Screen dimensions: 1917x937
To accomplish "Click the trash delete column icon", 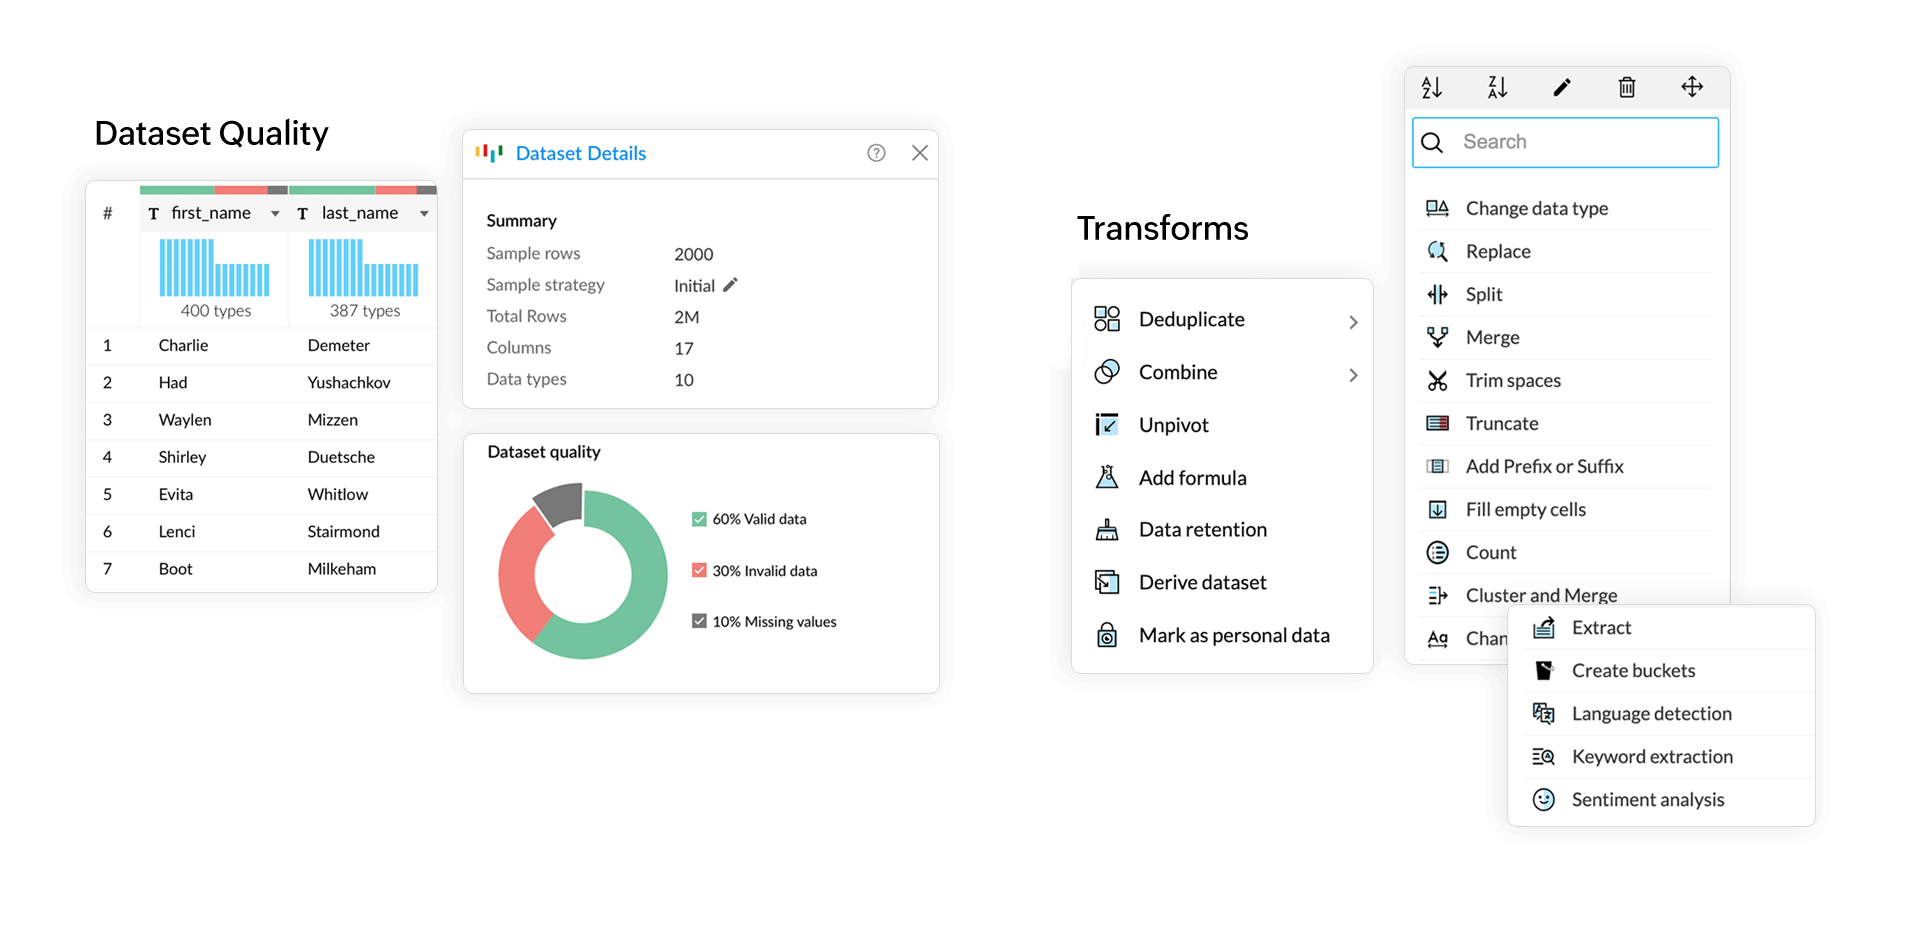I will pos(1627,88).
